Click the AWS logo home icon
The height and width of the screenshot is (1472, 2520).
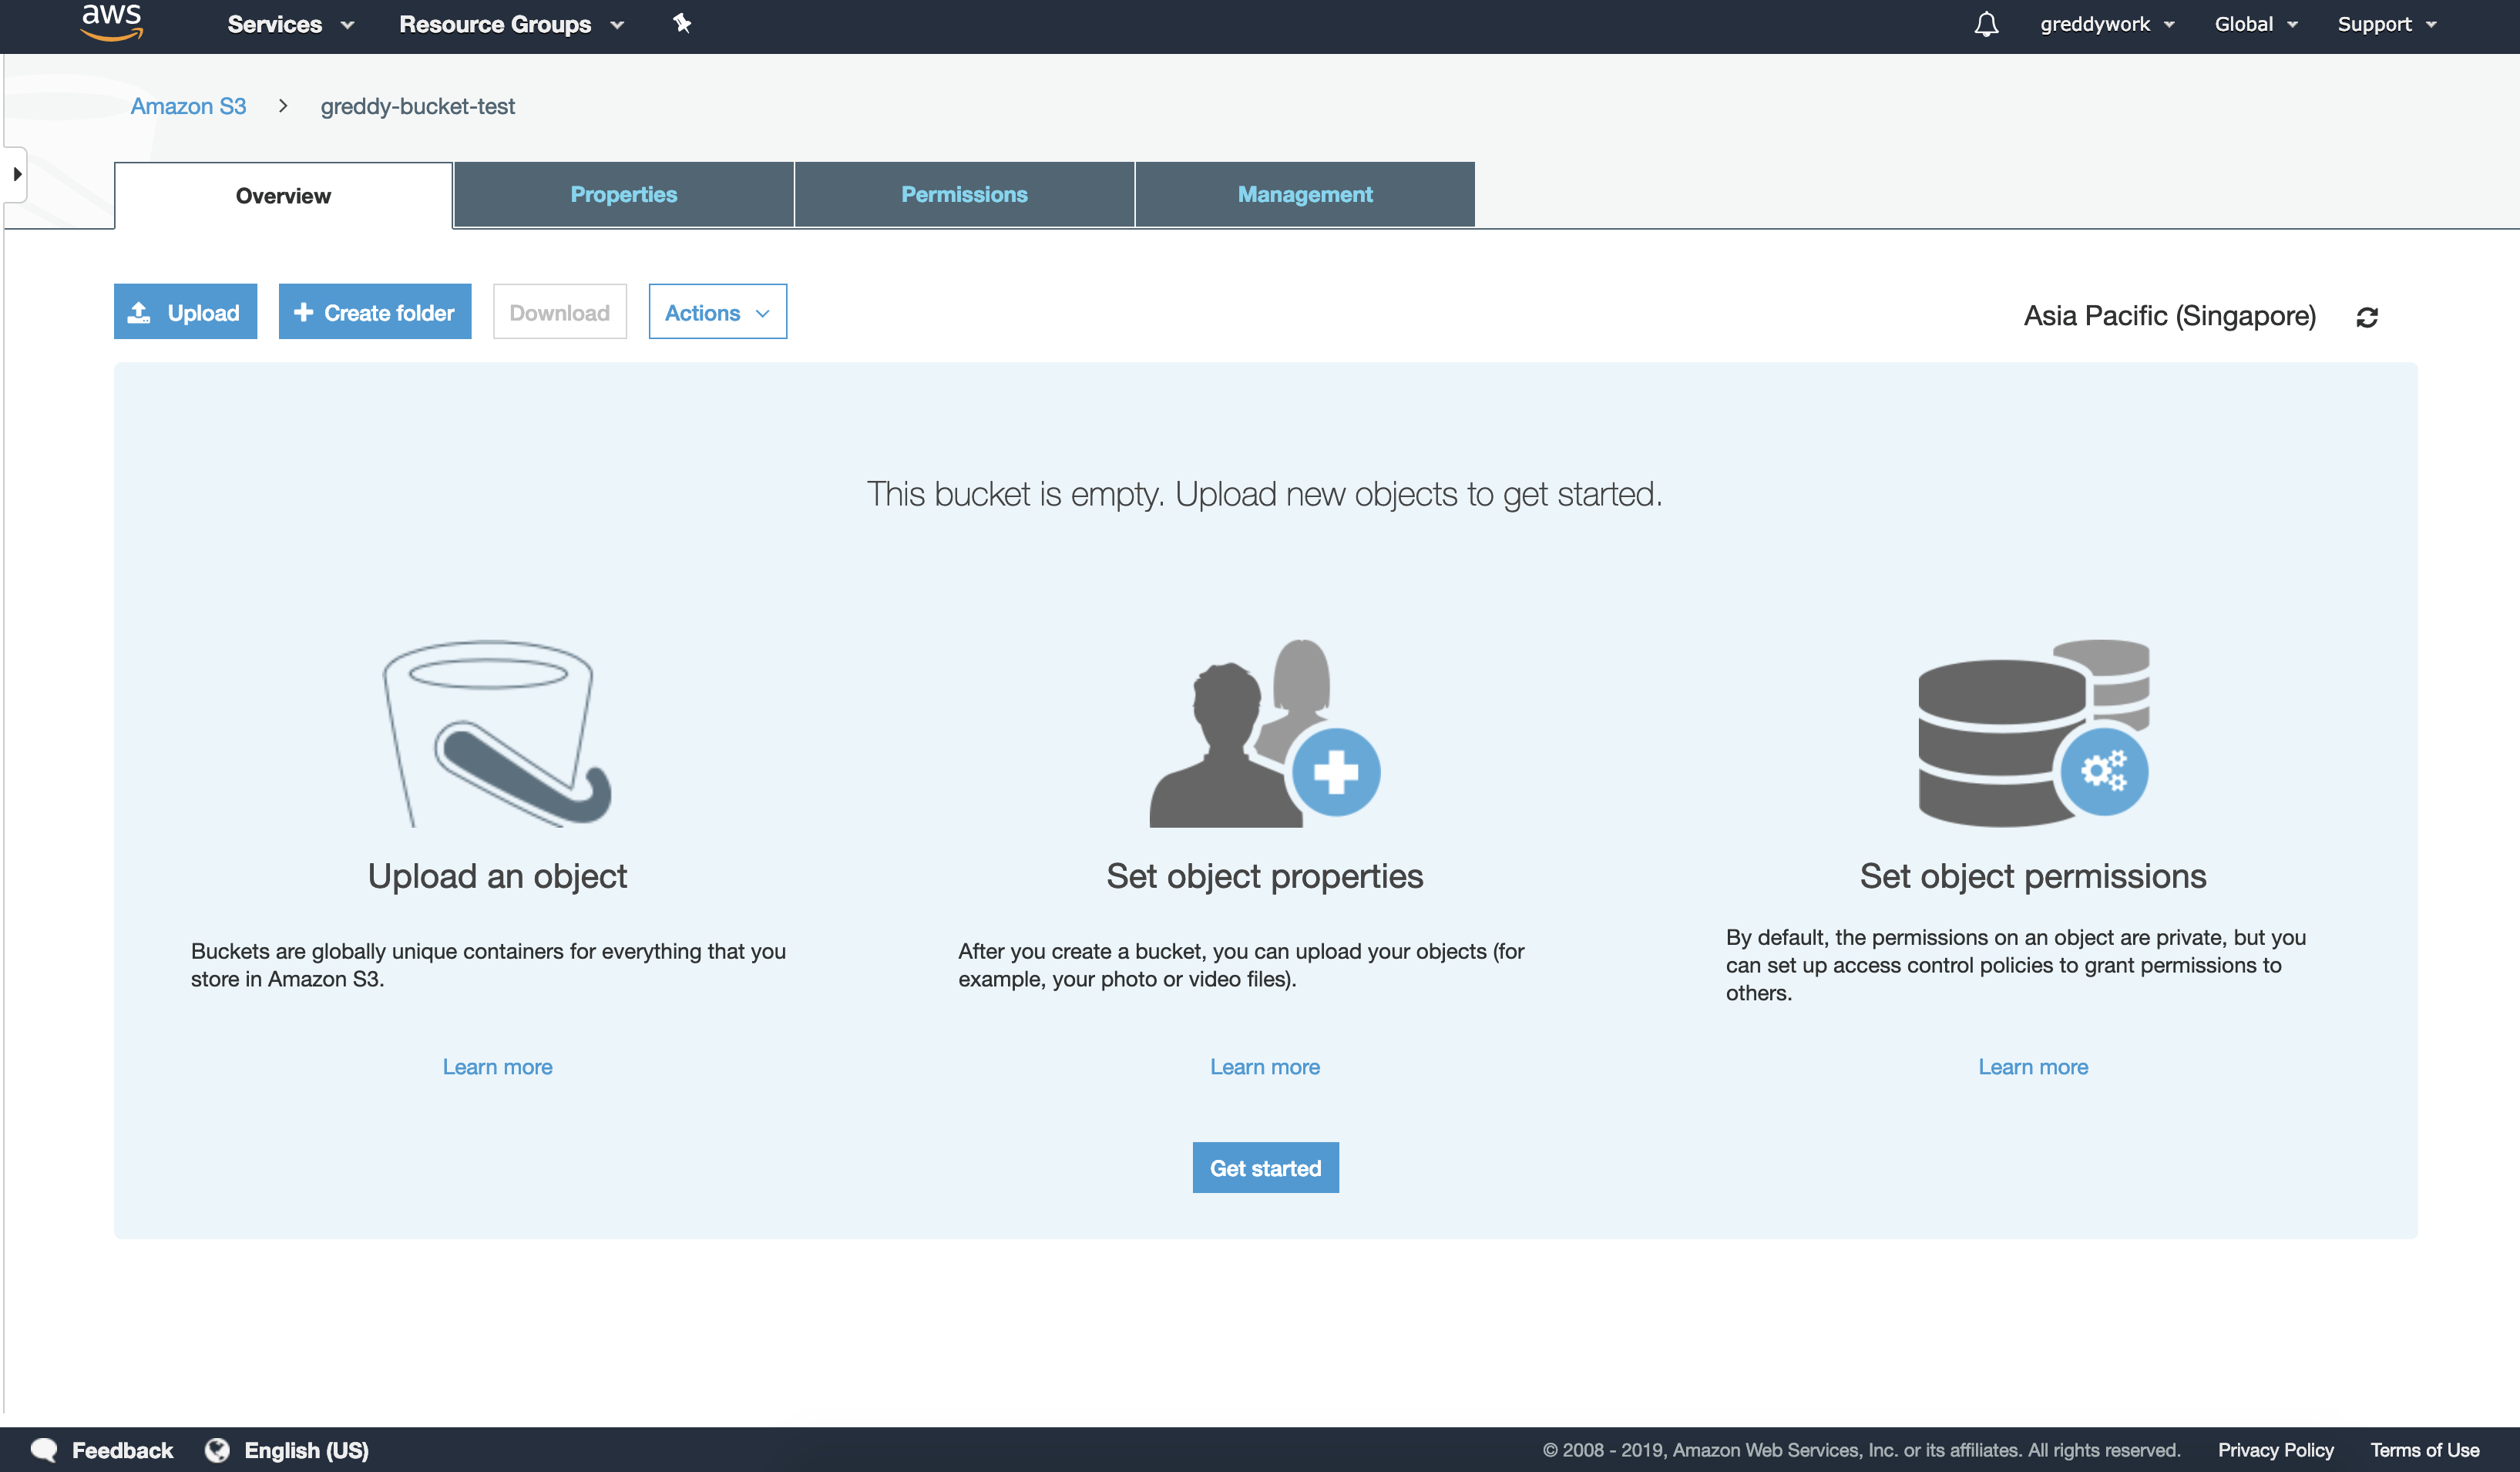click(111, 22)
